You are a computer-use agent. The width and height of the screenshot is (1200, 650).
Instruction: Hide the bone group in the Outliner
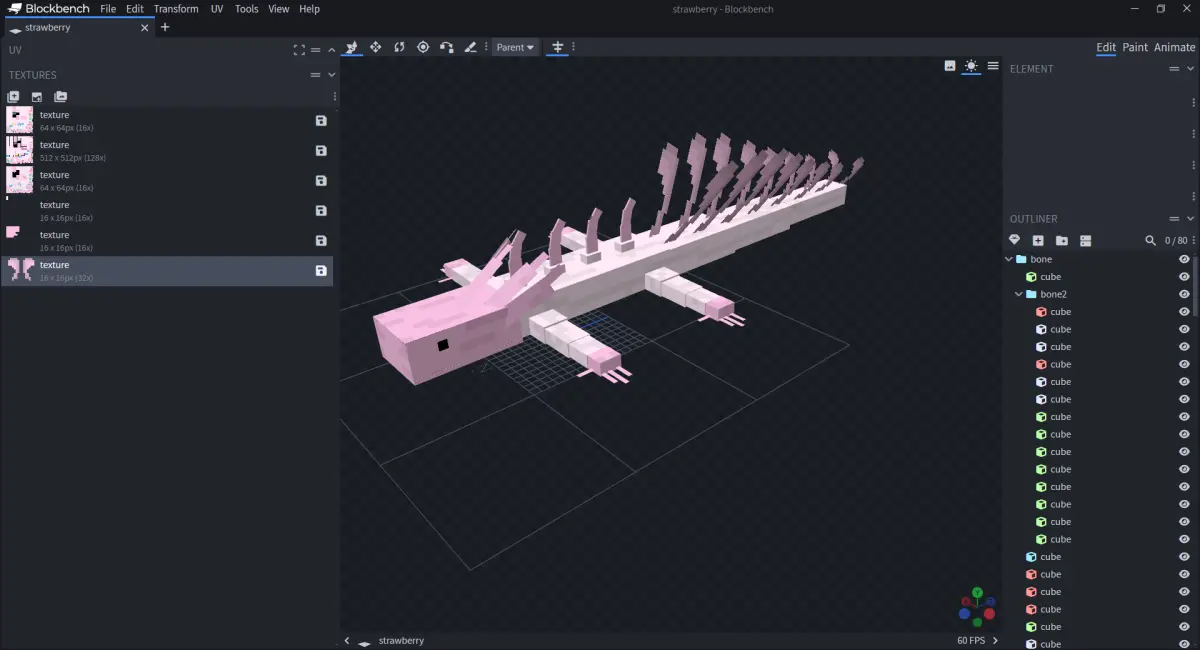pyautogui.click(x=1184, y=259)
